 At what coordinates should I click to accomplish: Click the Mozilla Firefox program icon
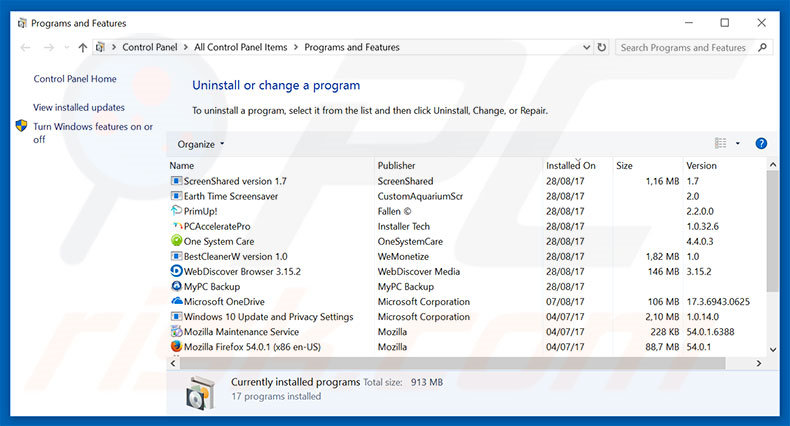[177, 347]
